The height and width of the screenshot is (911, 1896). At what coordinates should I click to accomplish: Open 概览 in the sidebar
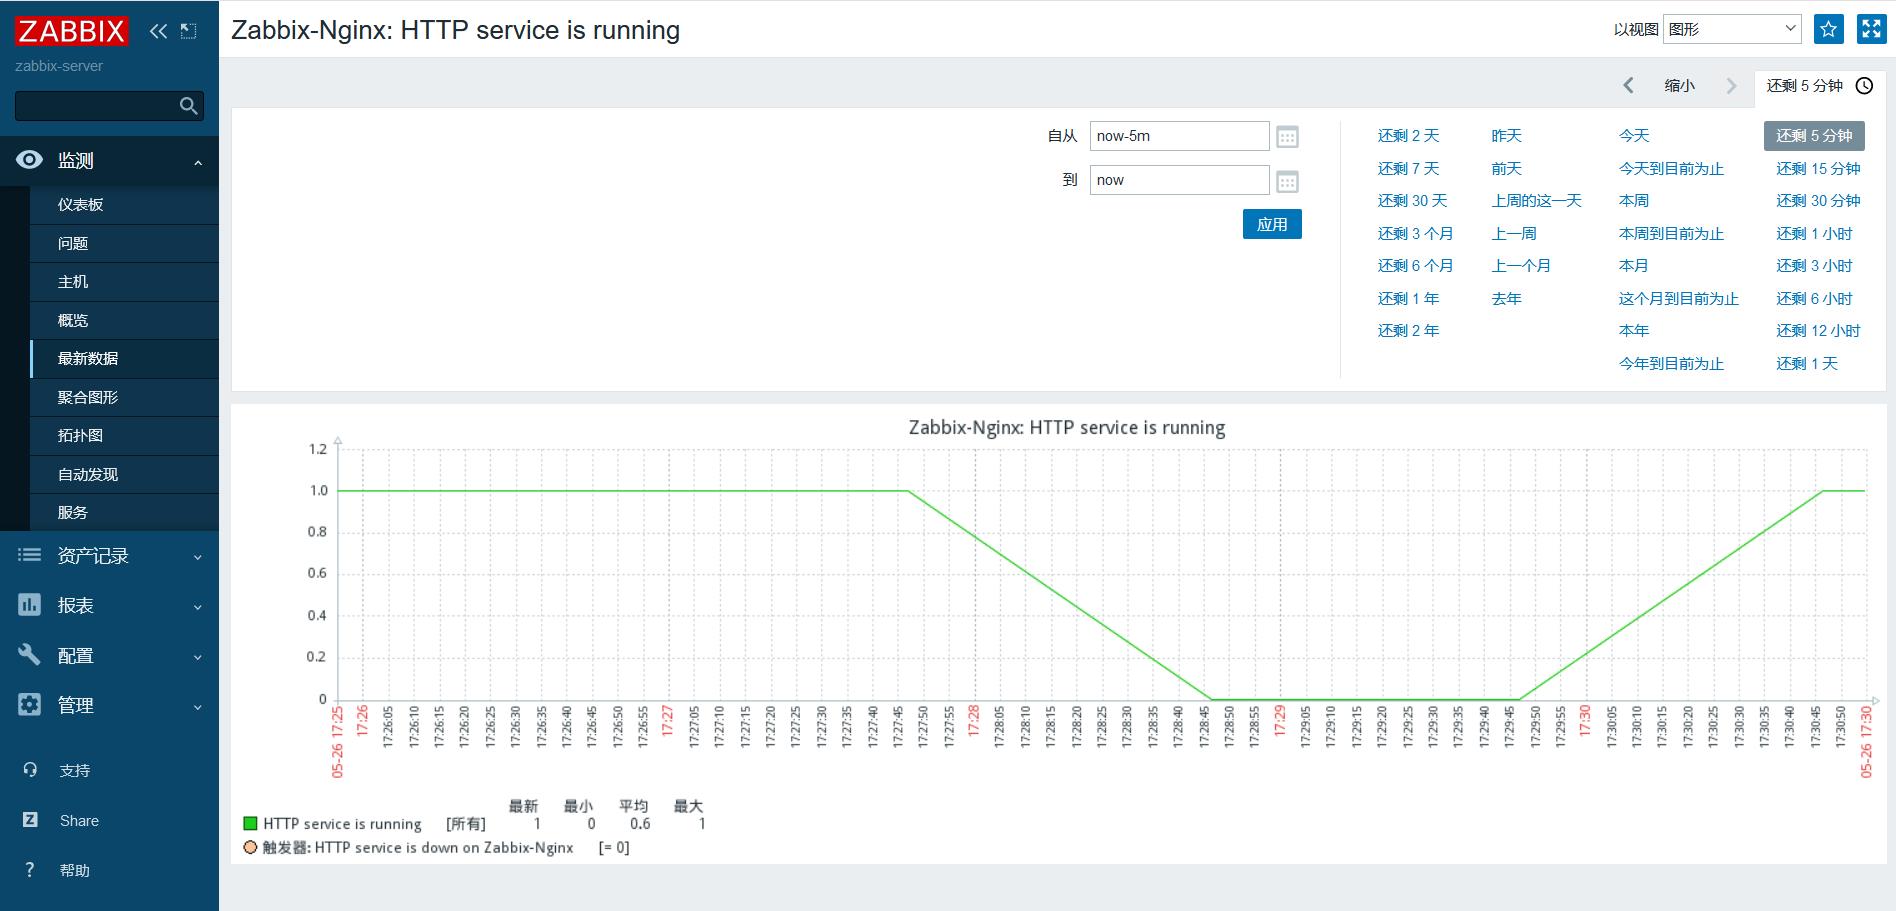coord(124,320)
